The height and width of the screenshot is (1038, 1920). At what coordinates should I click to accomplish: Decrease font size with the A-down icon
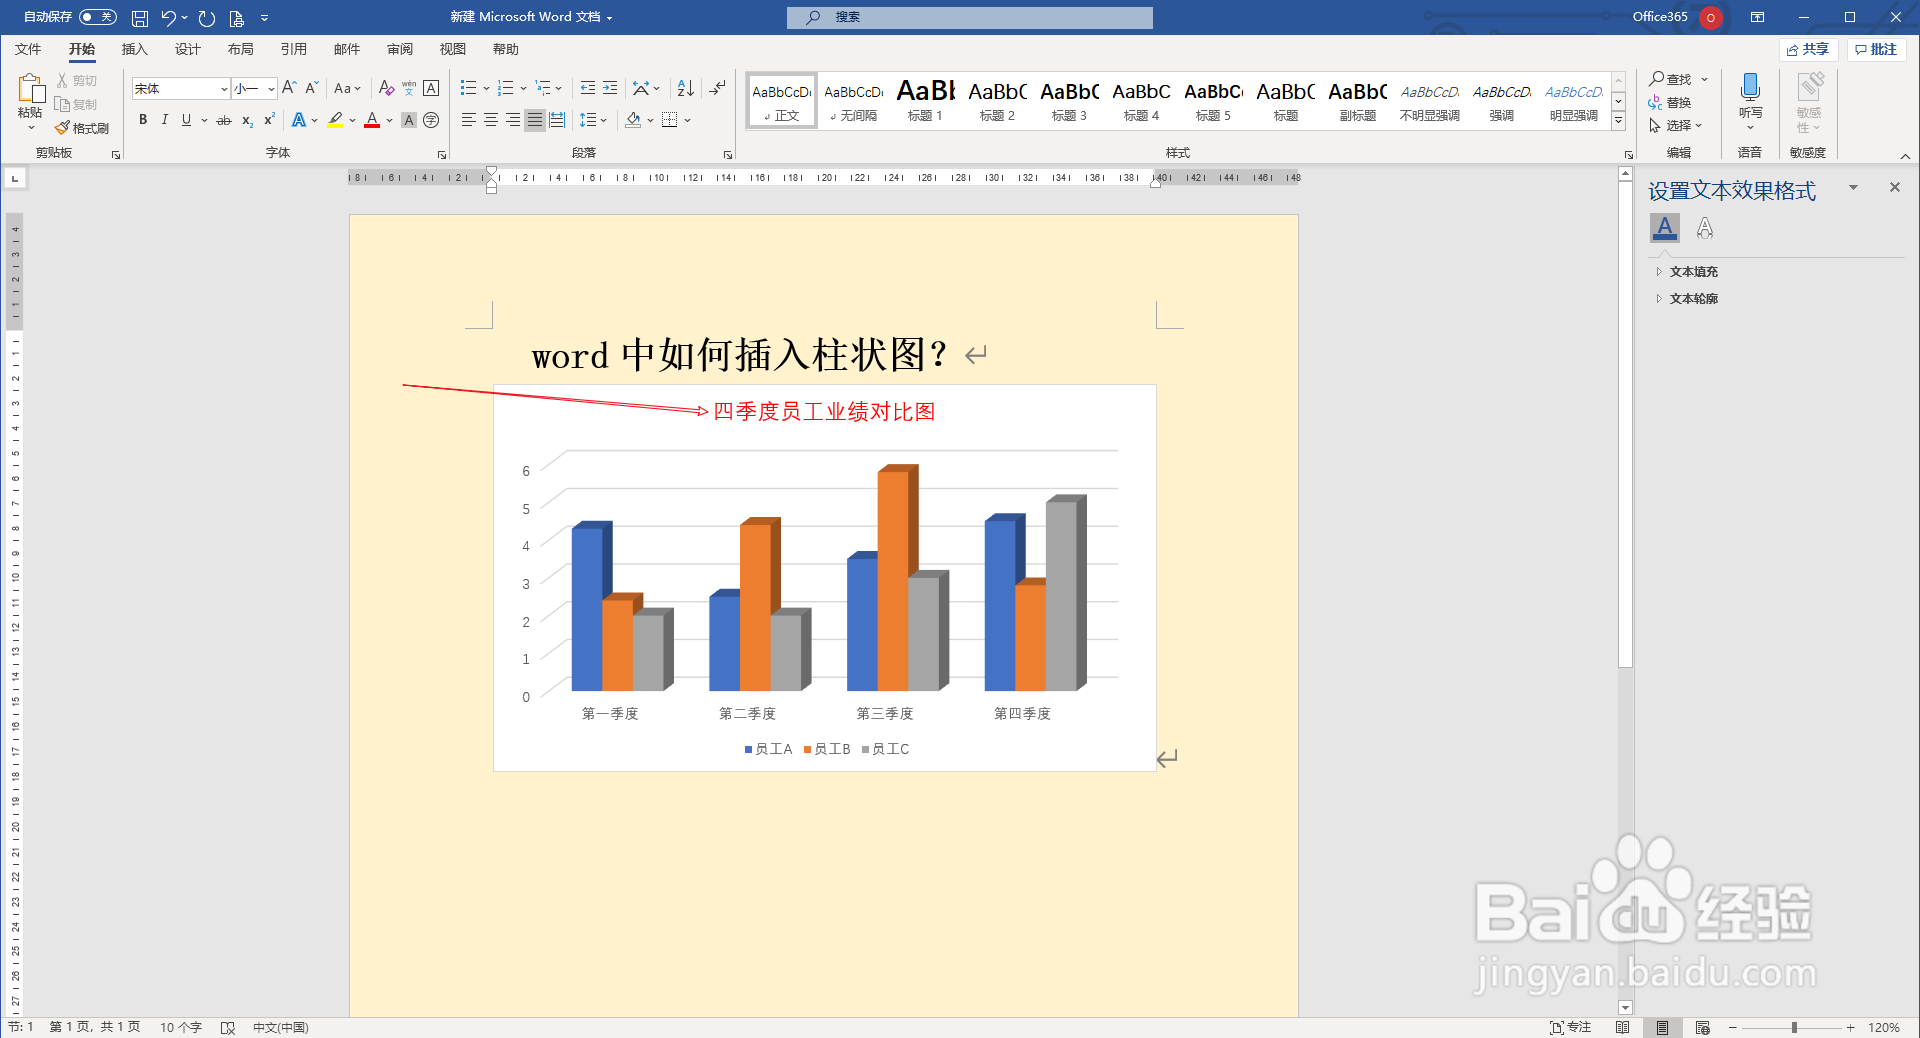click(x=312, y=88)
